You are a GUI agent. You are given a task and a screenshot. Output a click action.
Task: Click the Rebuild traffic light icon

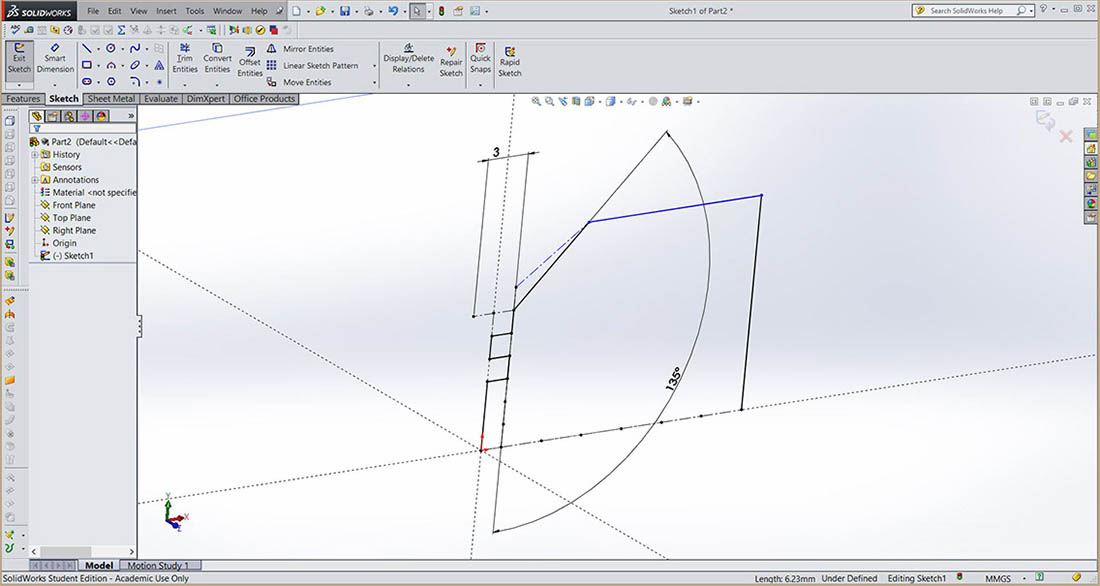pyautogui.click(x=441, y=11)
